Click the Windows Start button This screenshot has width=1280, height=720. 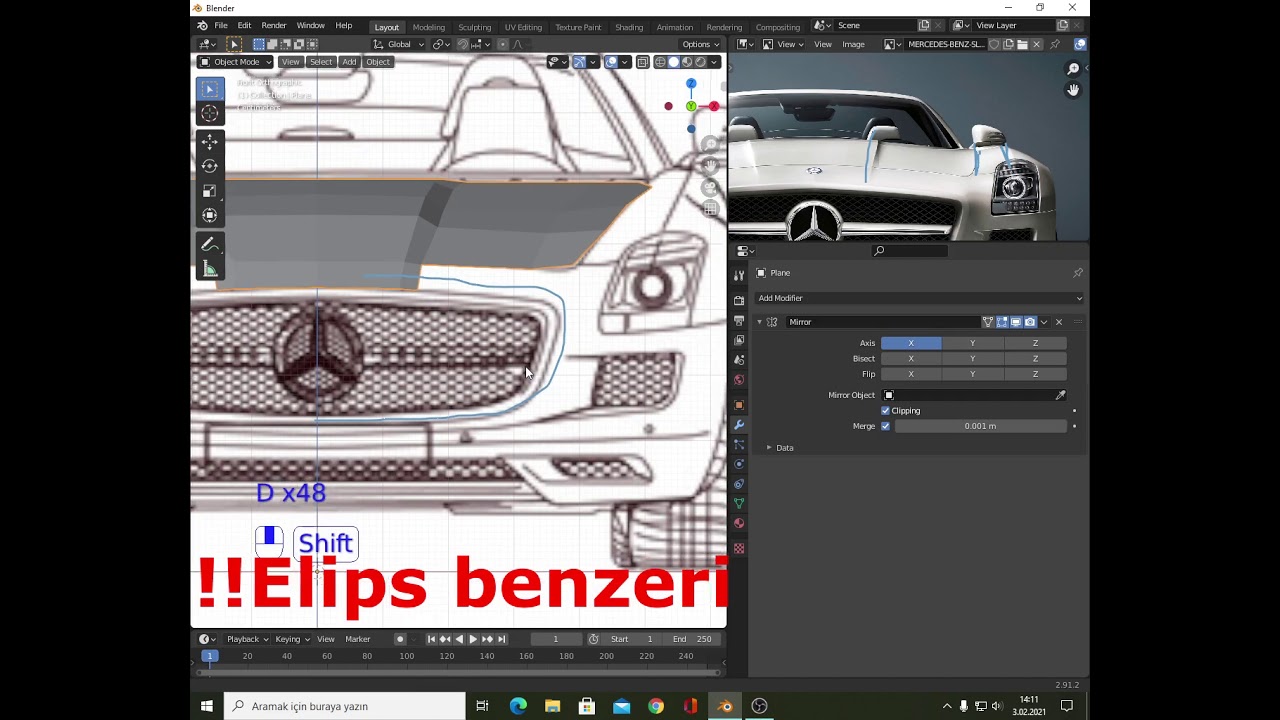click(x=207, y=706)
